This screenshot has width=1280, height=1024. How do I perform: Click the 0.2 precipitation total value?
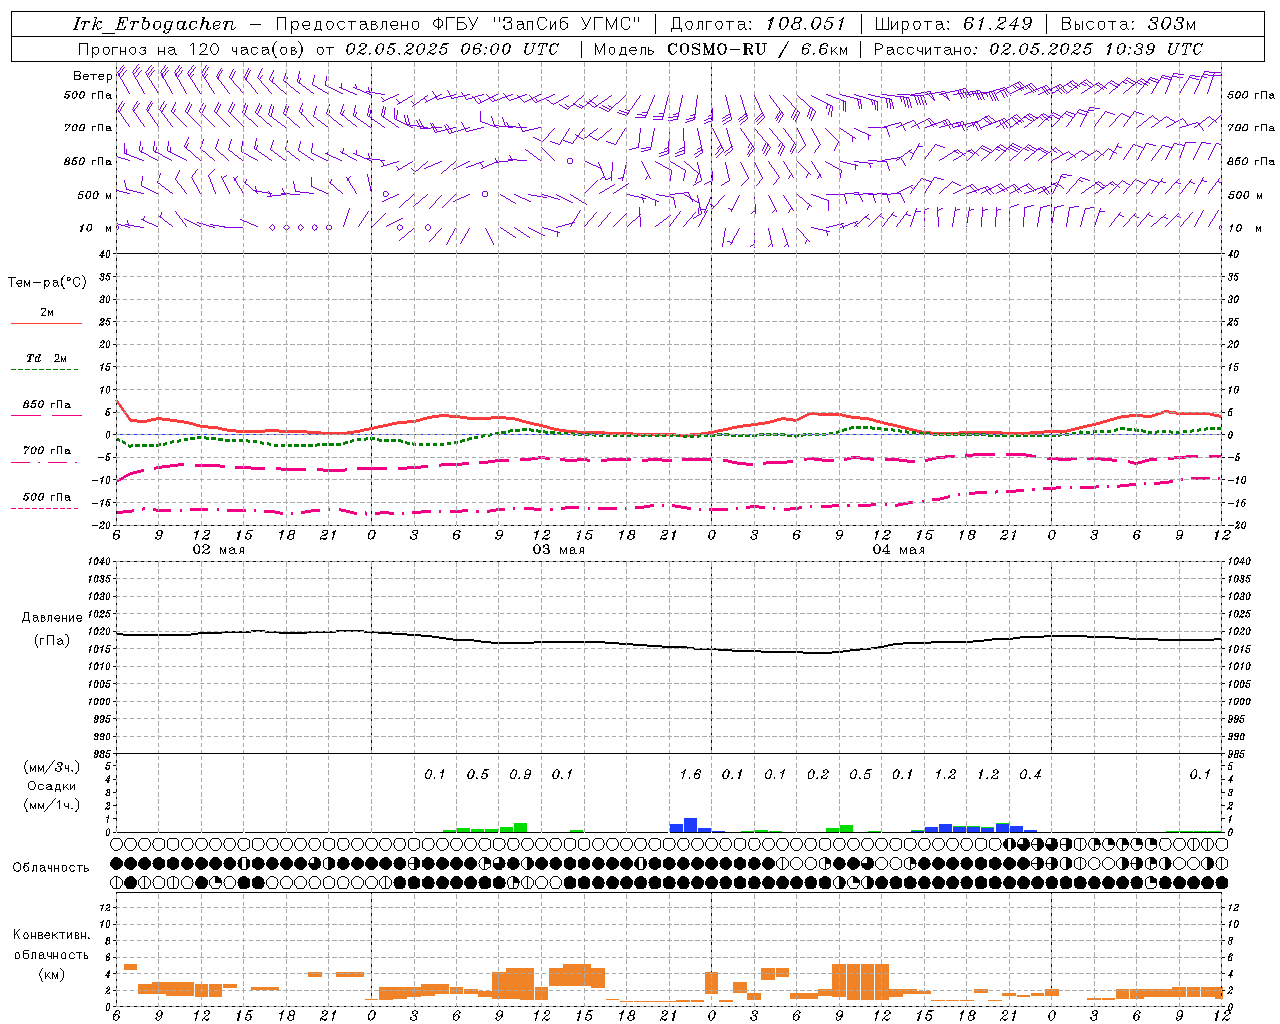pyautogui.click(x=818, y=774)
